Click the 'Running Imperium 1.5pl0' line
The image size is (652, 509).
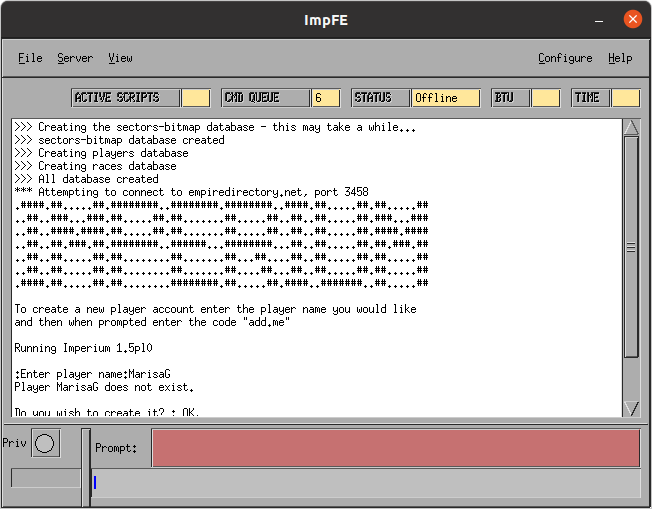click(84, 348)
